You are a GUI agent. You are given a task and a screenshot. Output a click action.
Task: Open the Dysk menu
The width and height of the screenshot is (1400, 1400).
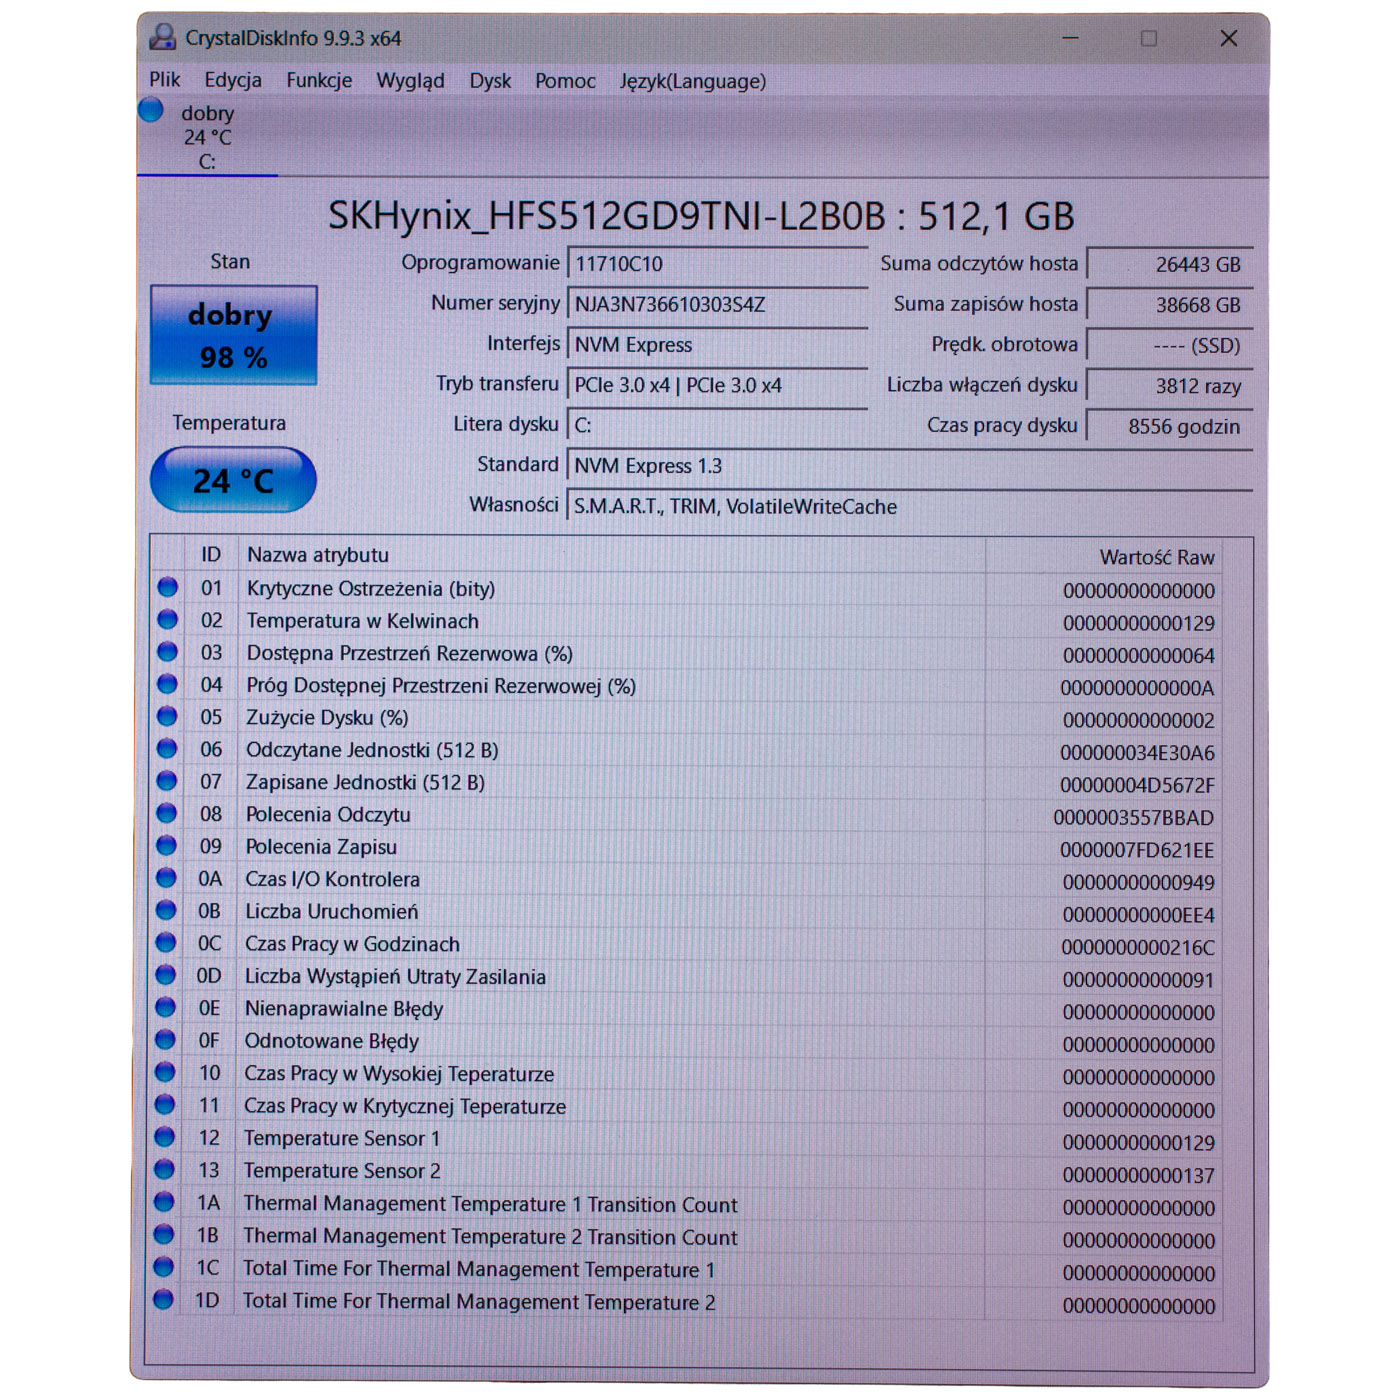(x=490, y=81)
